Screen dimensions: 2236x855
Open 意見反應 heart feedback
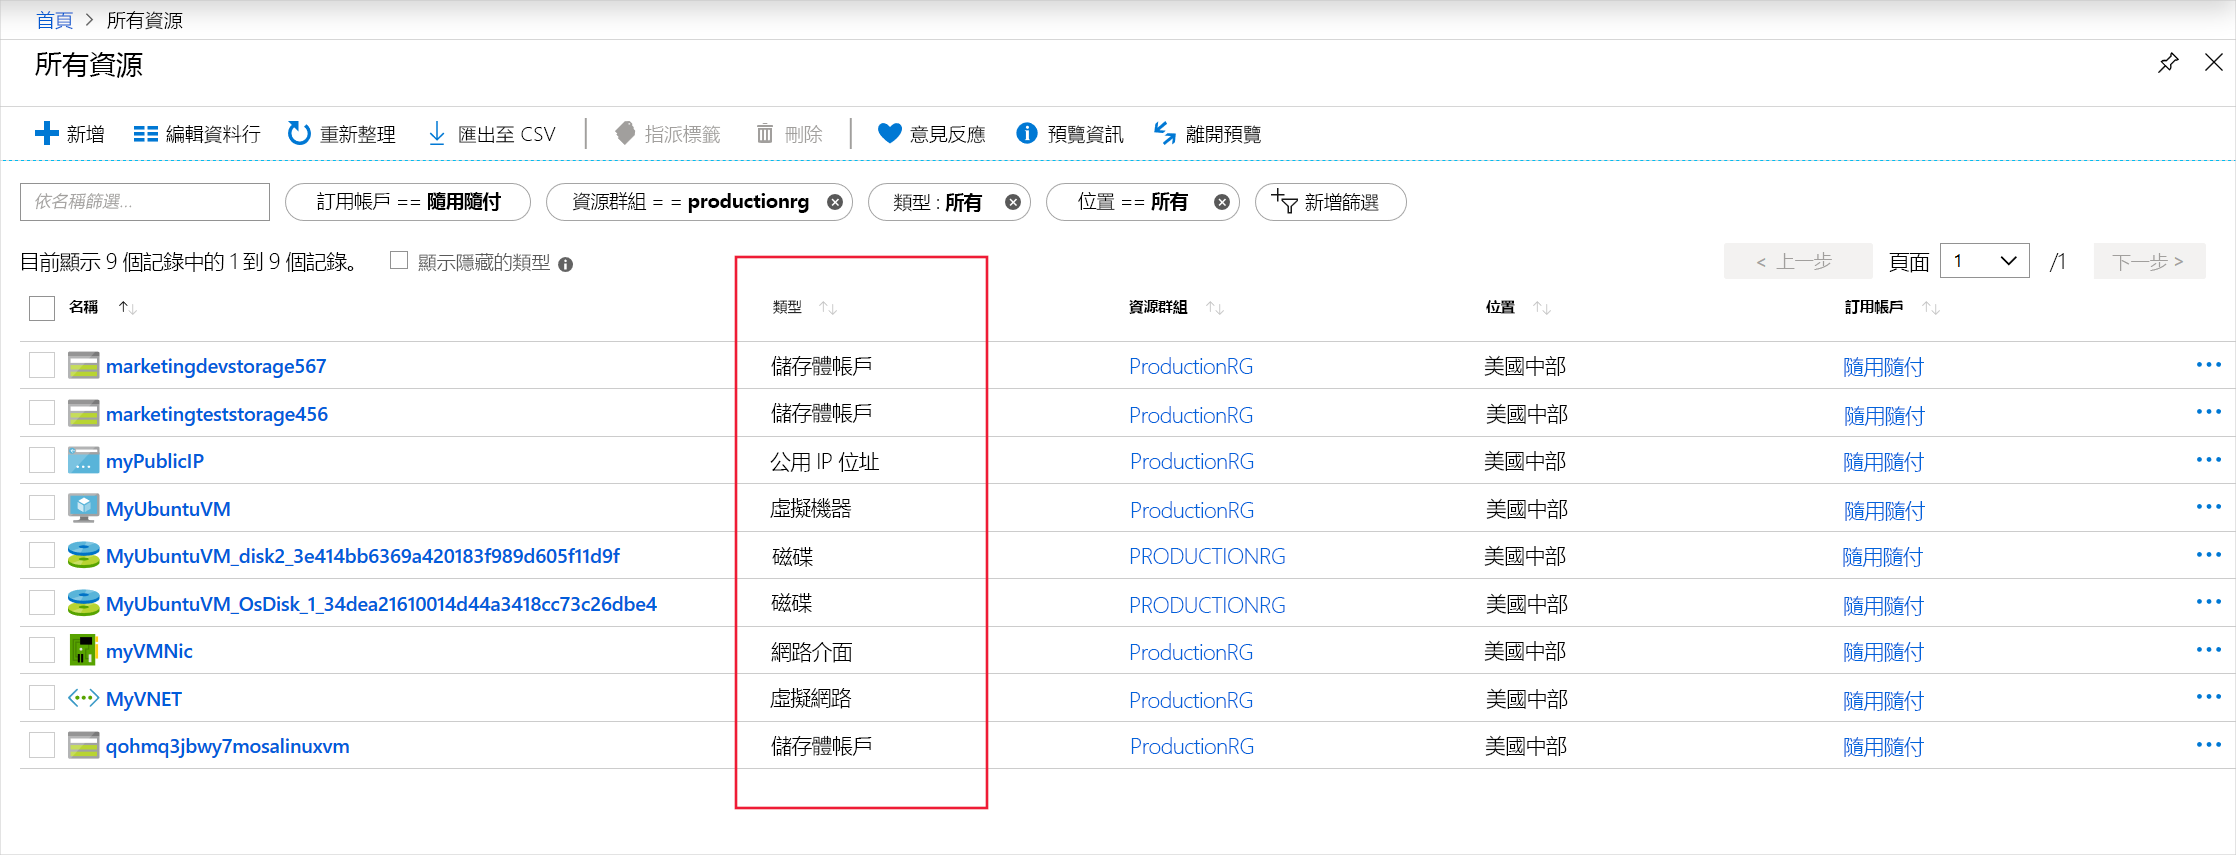point(930,133)
